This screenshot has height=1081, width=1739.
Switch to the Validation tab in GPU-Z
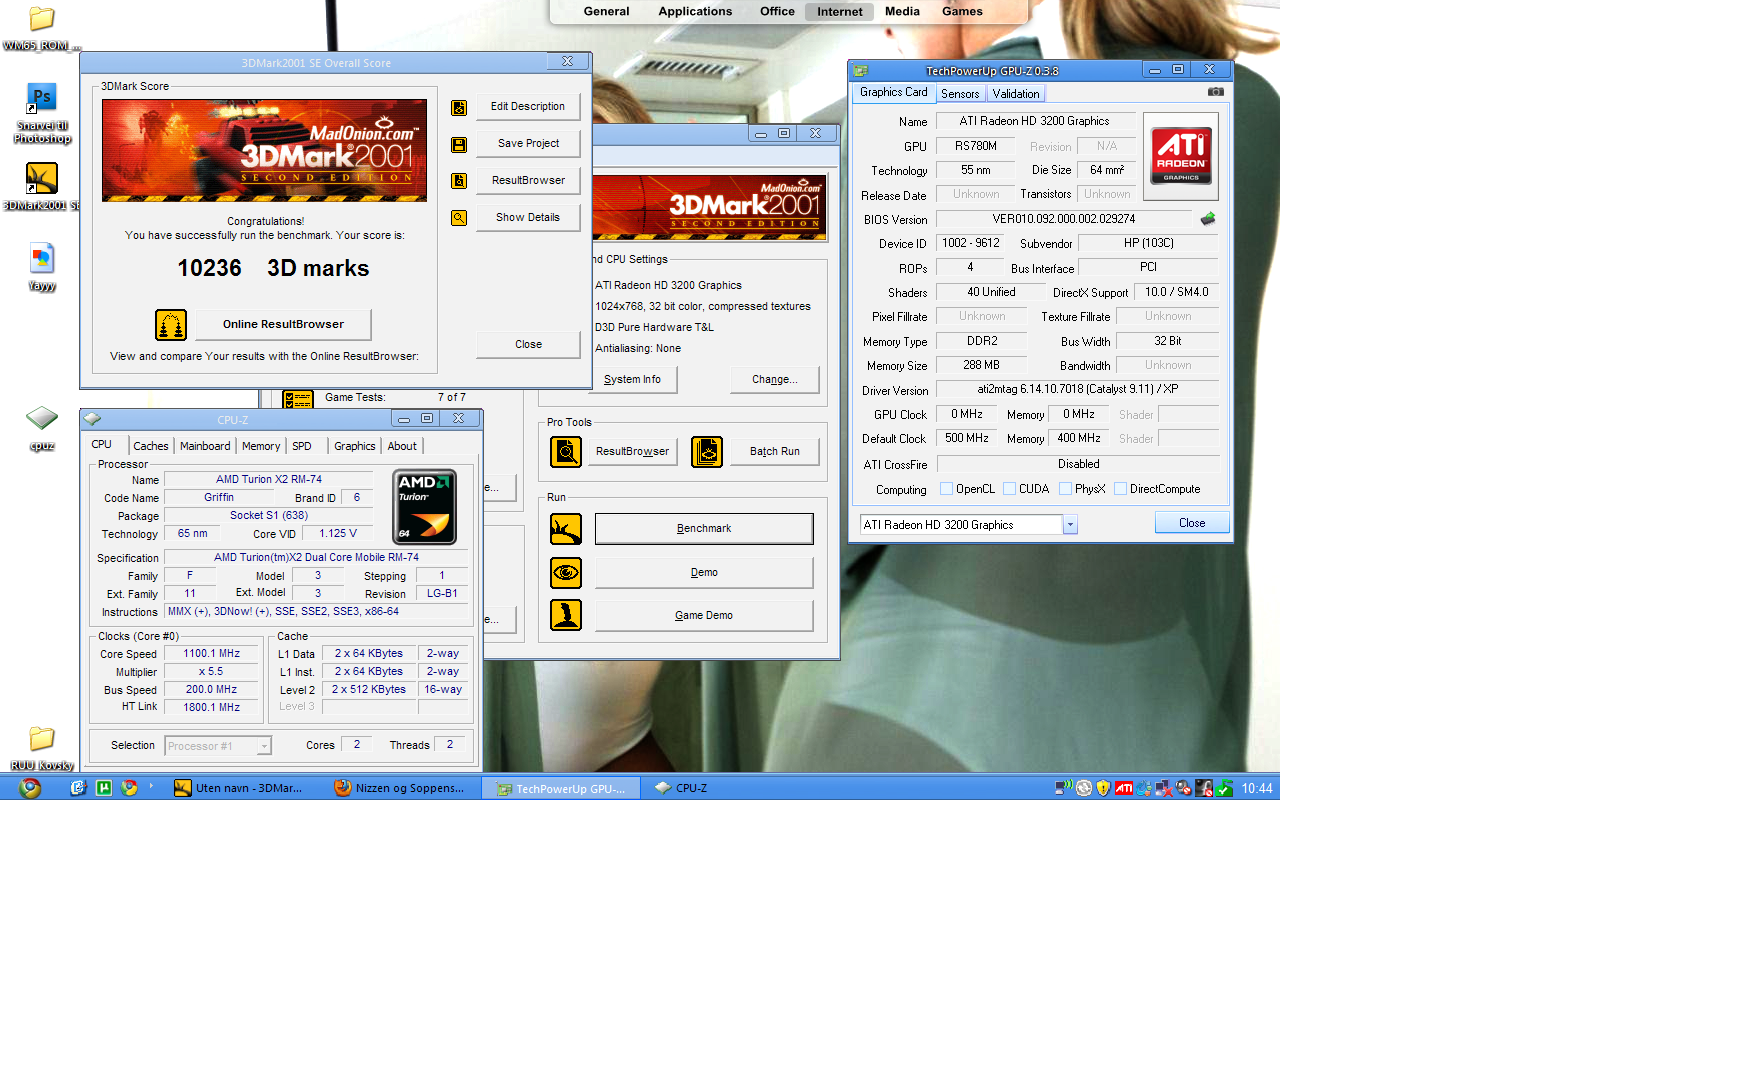tap(1016, 93)
